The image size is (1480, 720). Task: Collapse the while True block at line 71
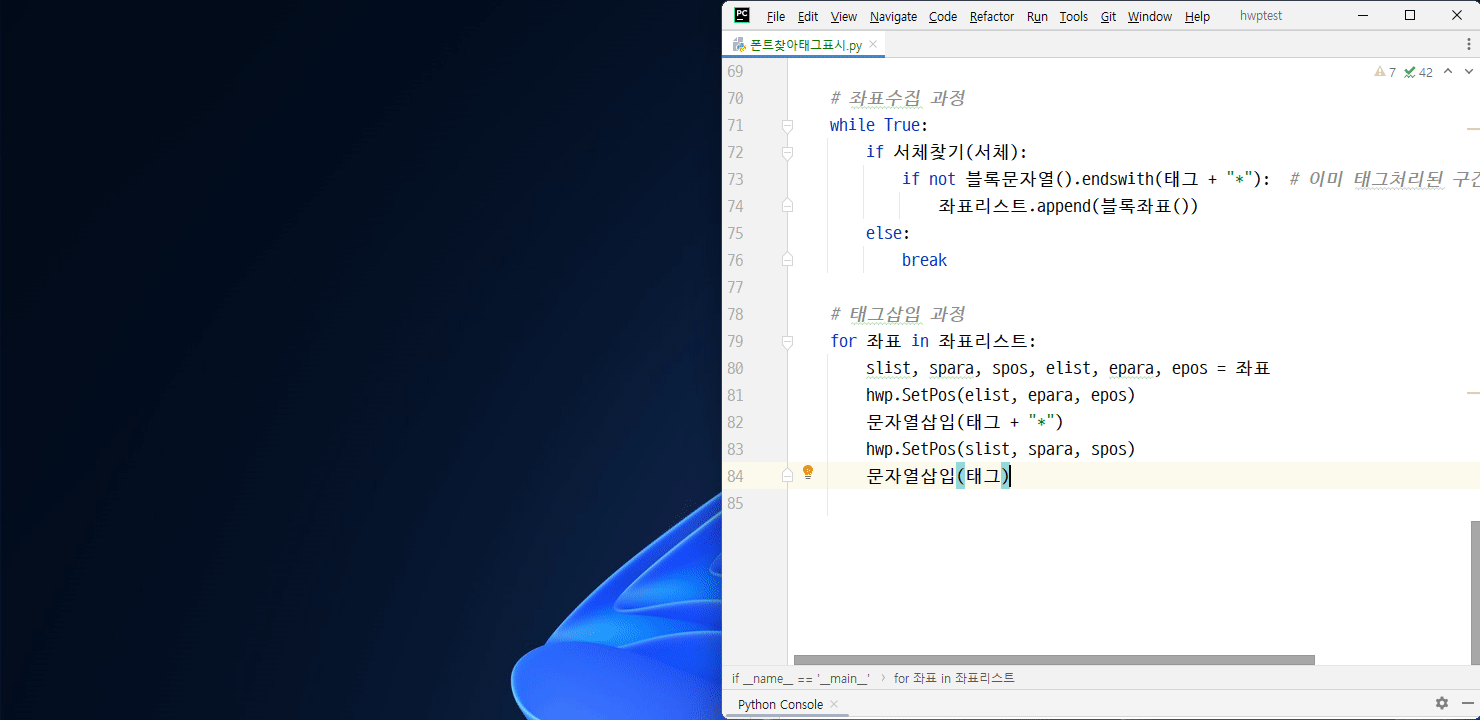click(787, 126)
